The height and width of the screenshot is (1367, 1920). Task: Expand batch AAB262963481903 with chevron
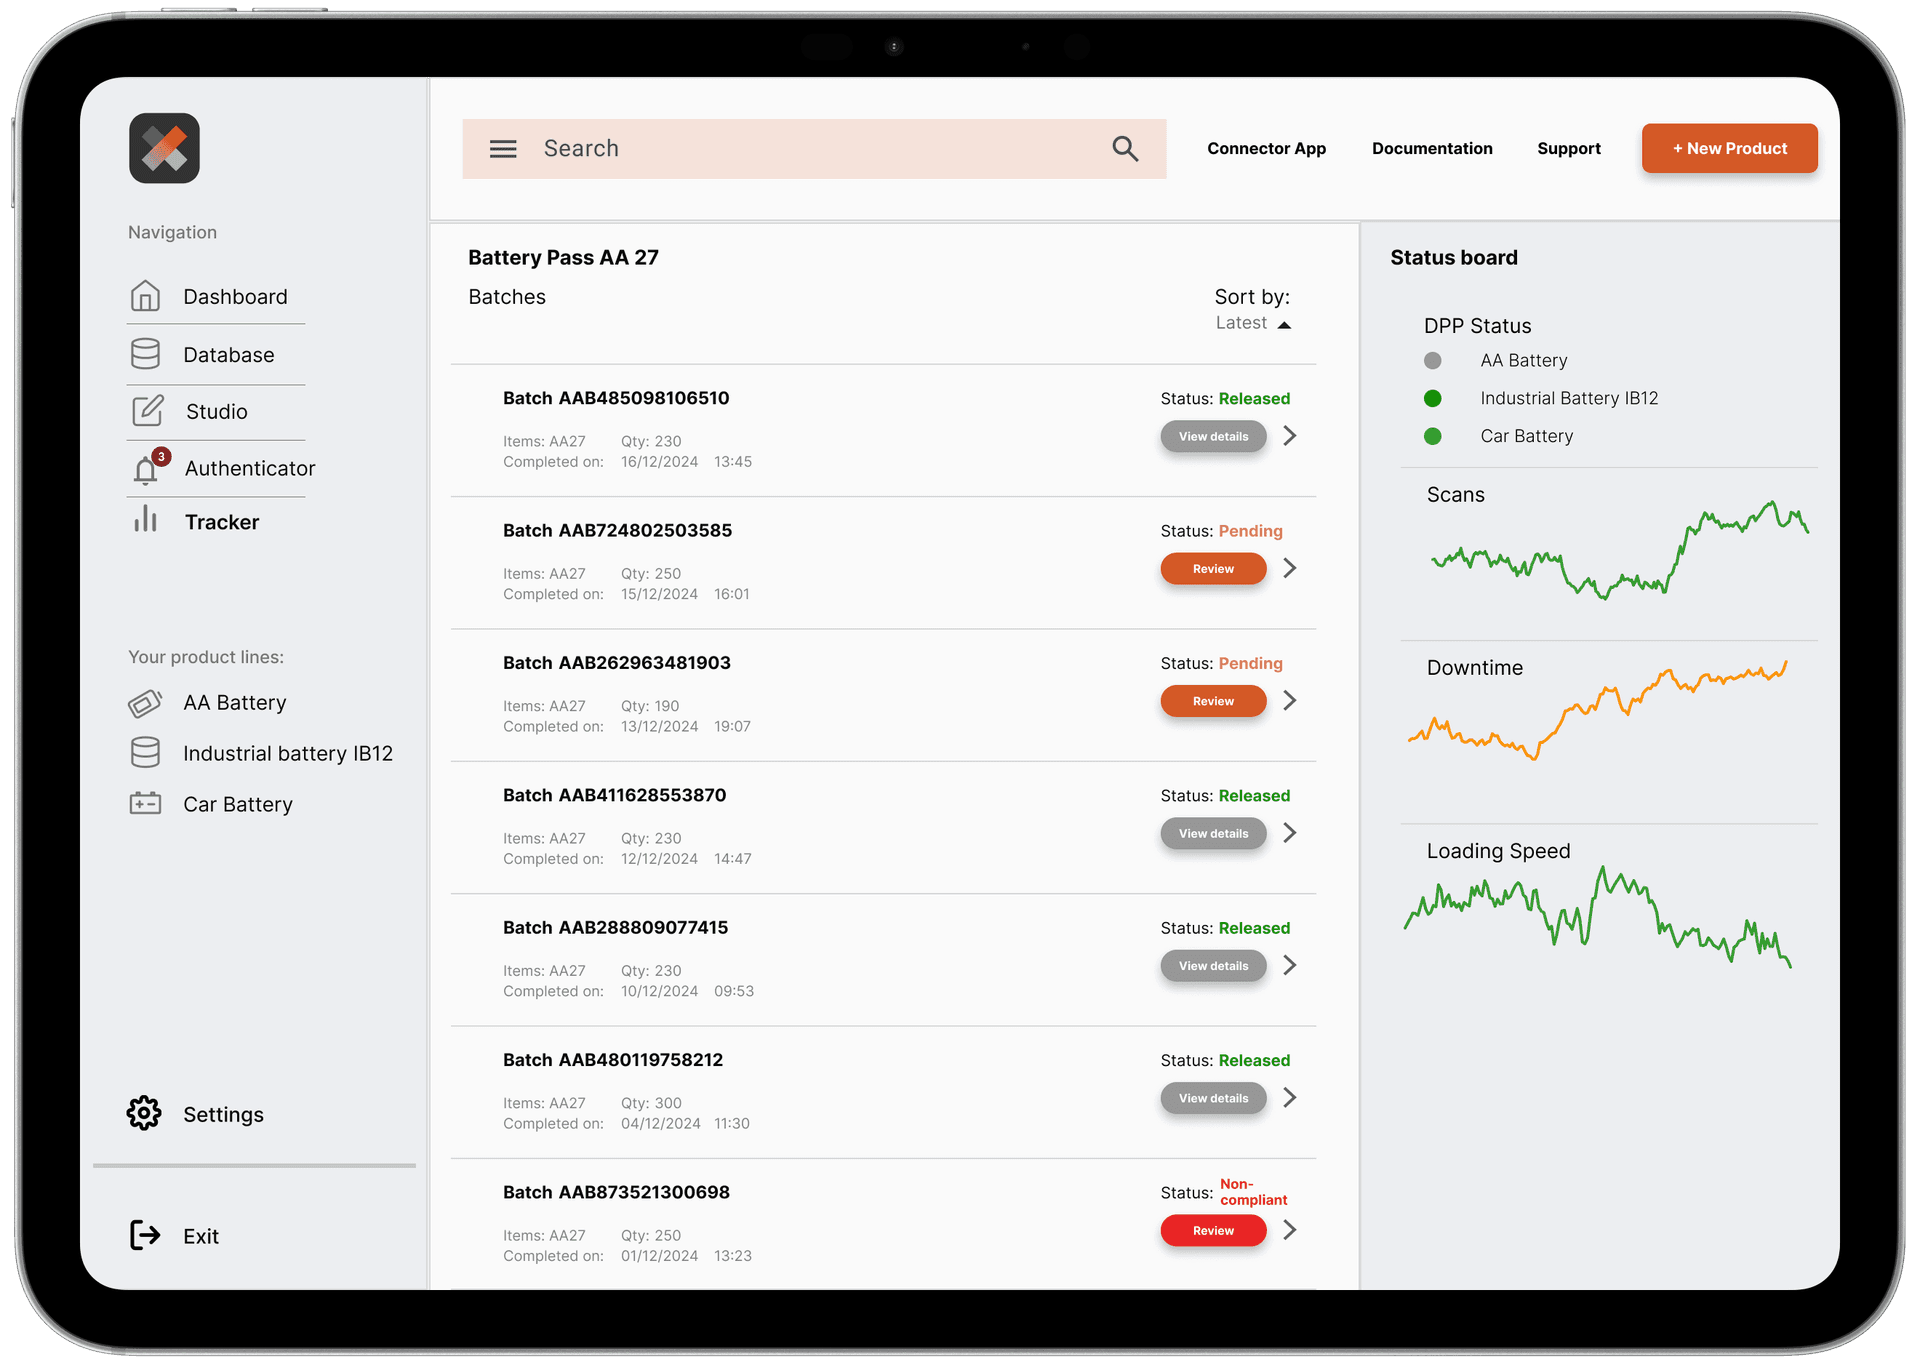pos(1290,700)
